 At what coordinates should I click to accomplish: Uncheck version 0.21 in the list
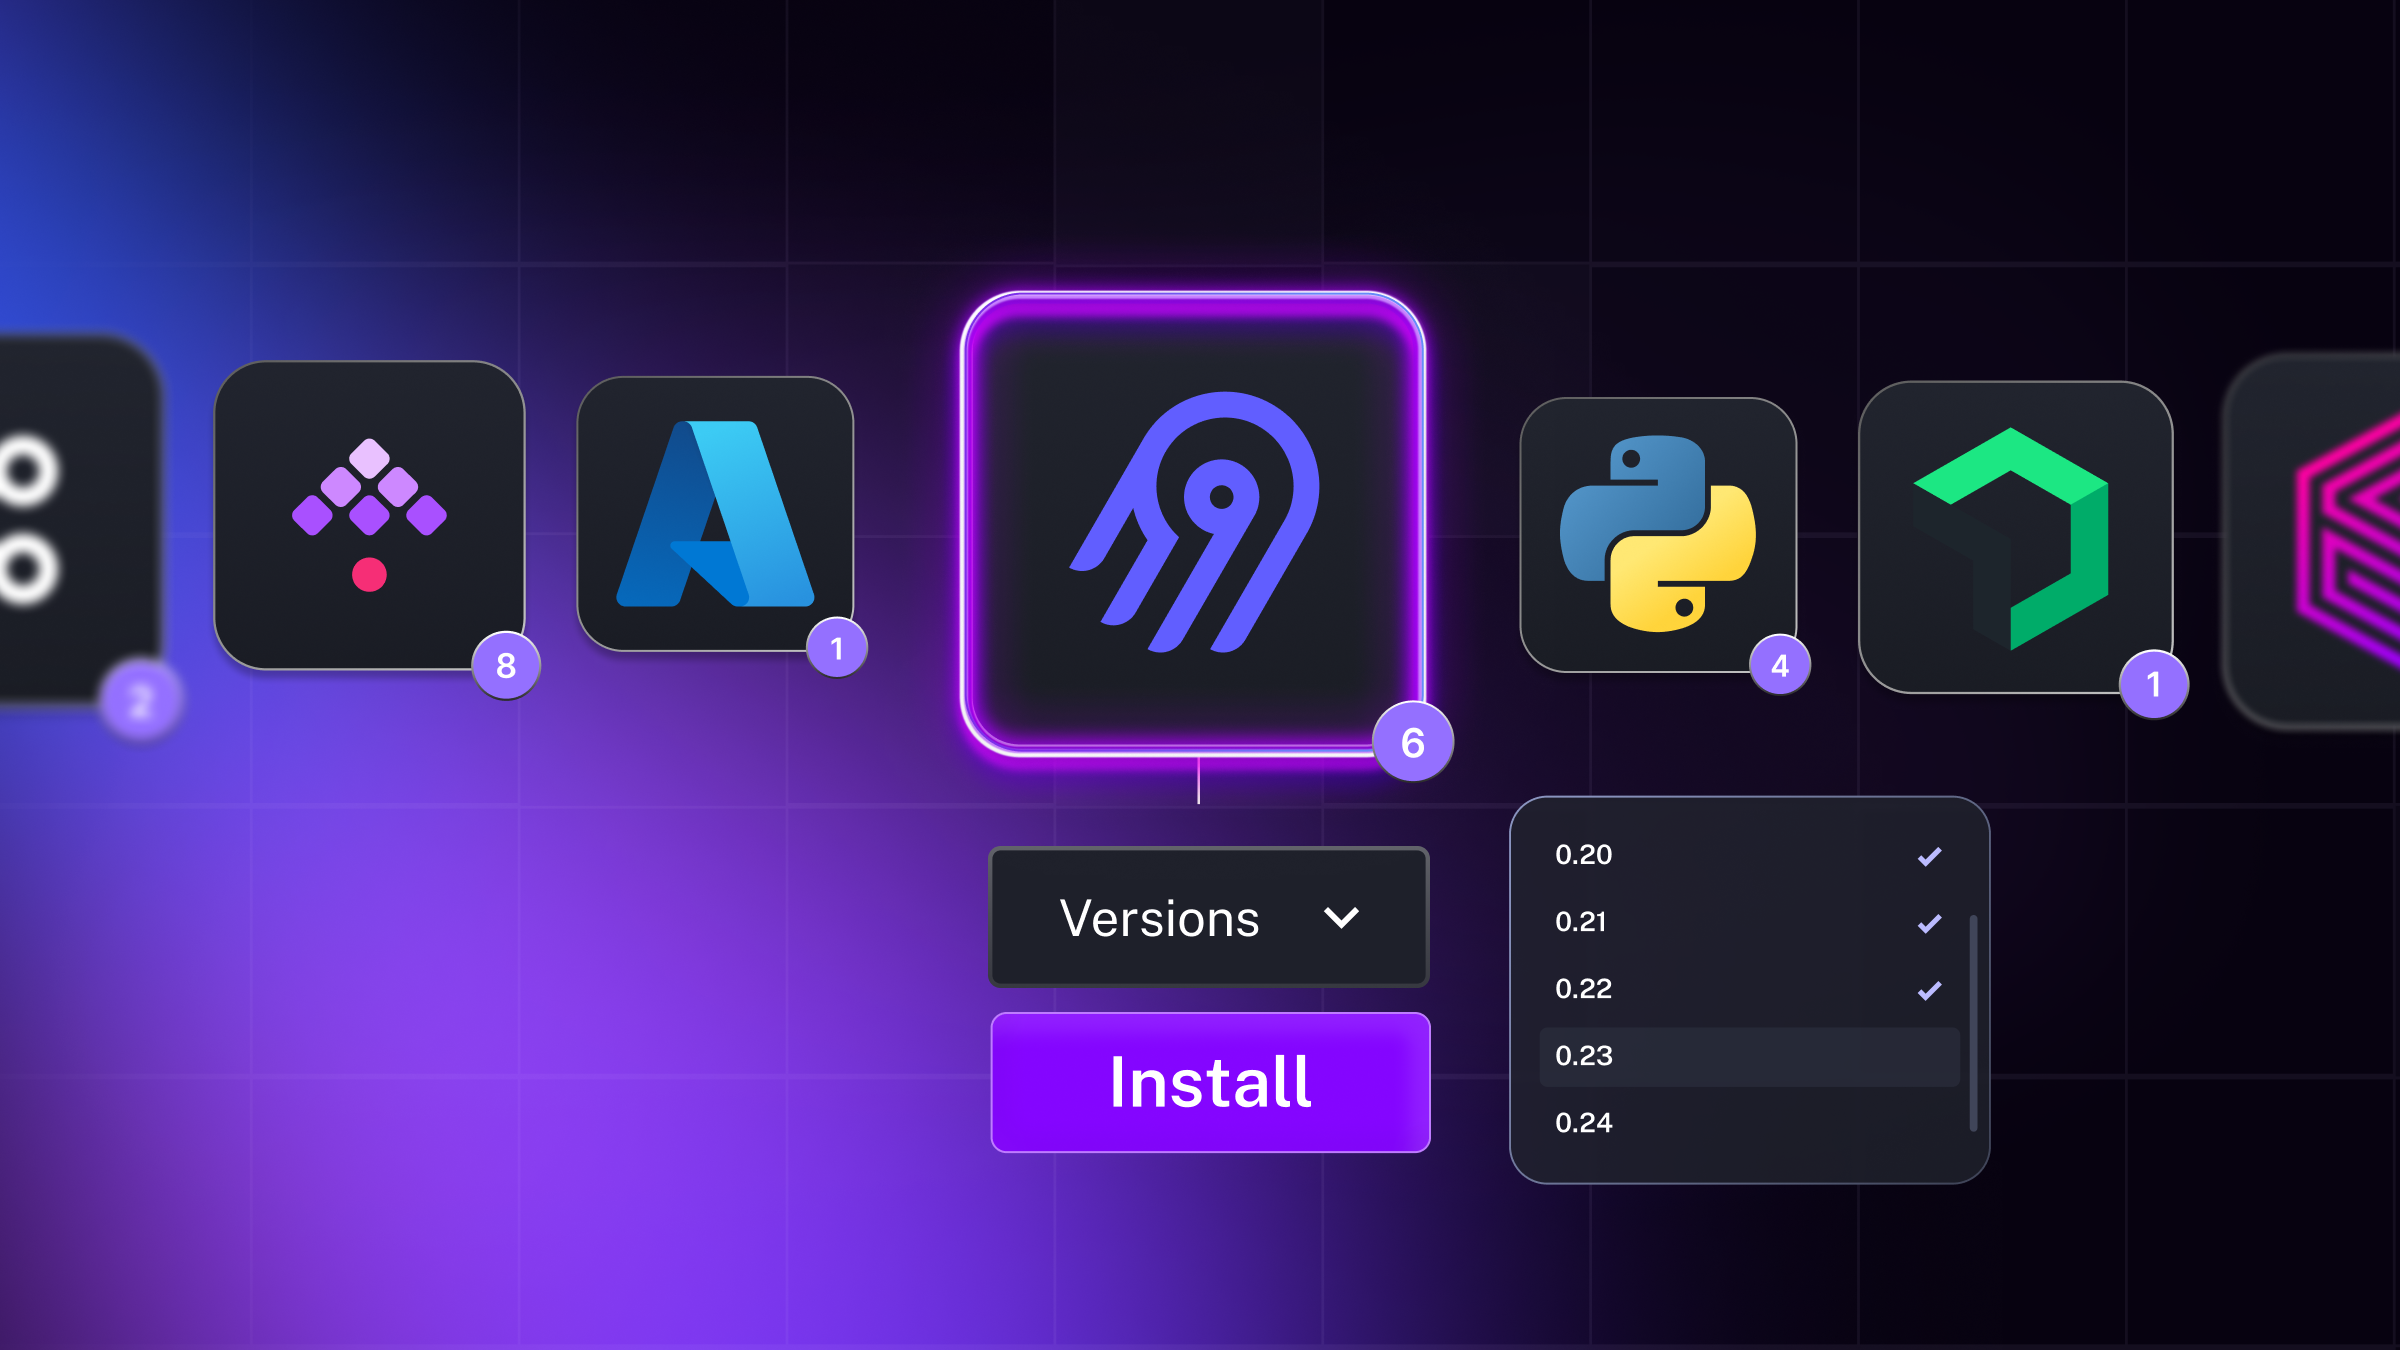(1930, 922)
